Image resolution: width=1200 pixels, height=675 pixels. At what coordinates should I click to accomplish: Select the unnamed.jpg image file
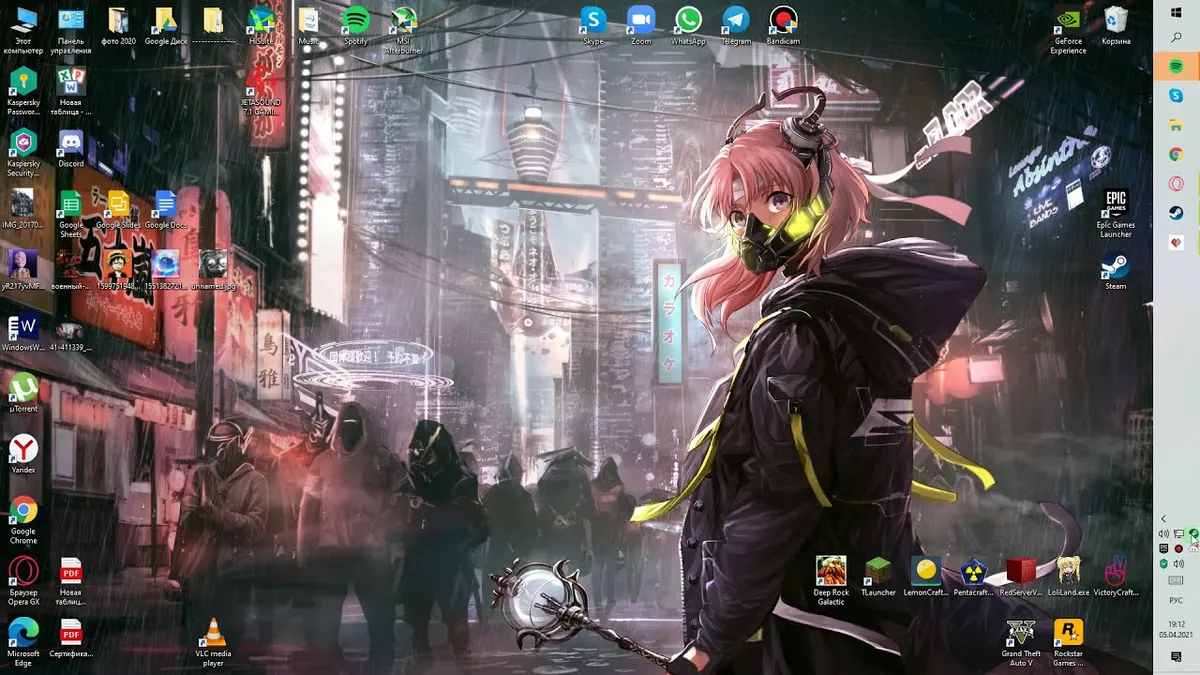tap(213, 270)
